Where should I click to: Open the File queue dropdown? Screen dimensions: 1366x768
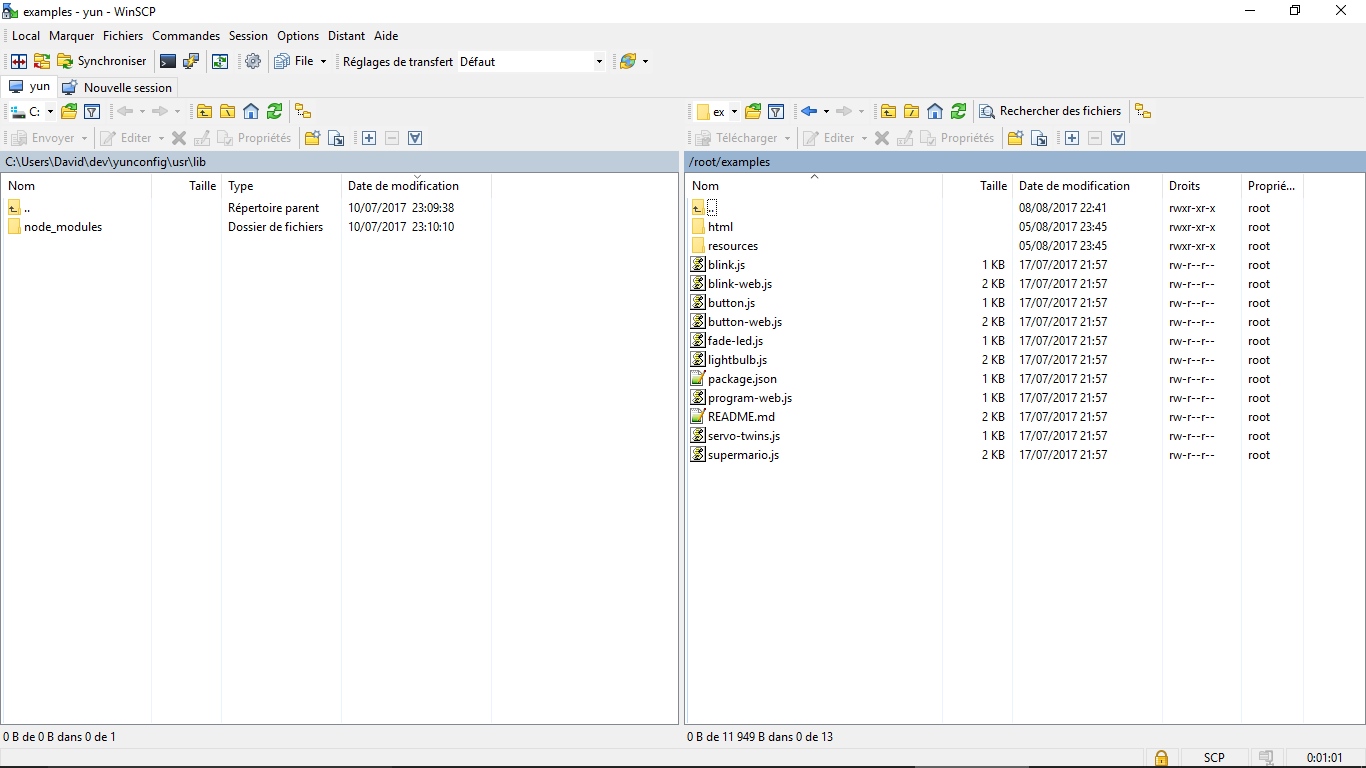301,61
